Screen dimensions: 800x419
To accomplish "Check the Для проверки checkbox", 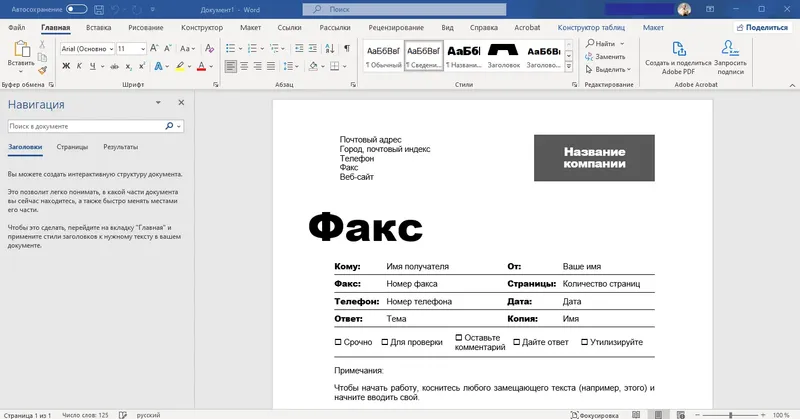I will (x=385, y=342).
